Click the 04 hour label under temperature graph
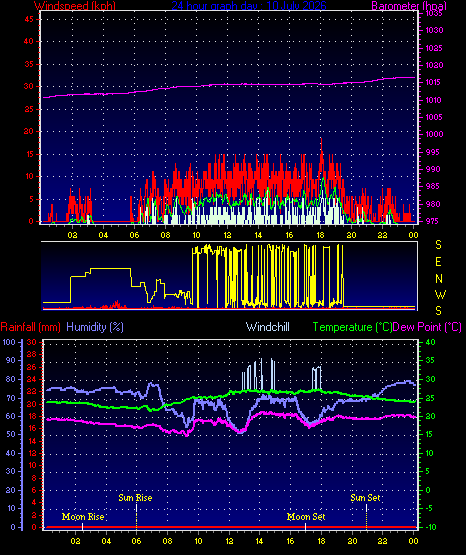Image resolution: width=466 pixels, height=555 pixels. [106, 541]
